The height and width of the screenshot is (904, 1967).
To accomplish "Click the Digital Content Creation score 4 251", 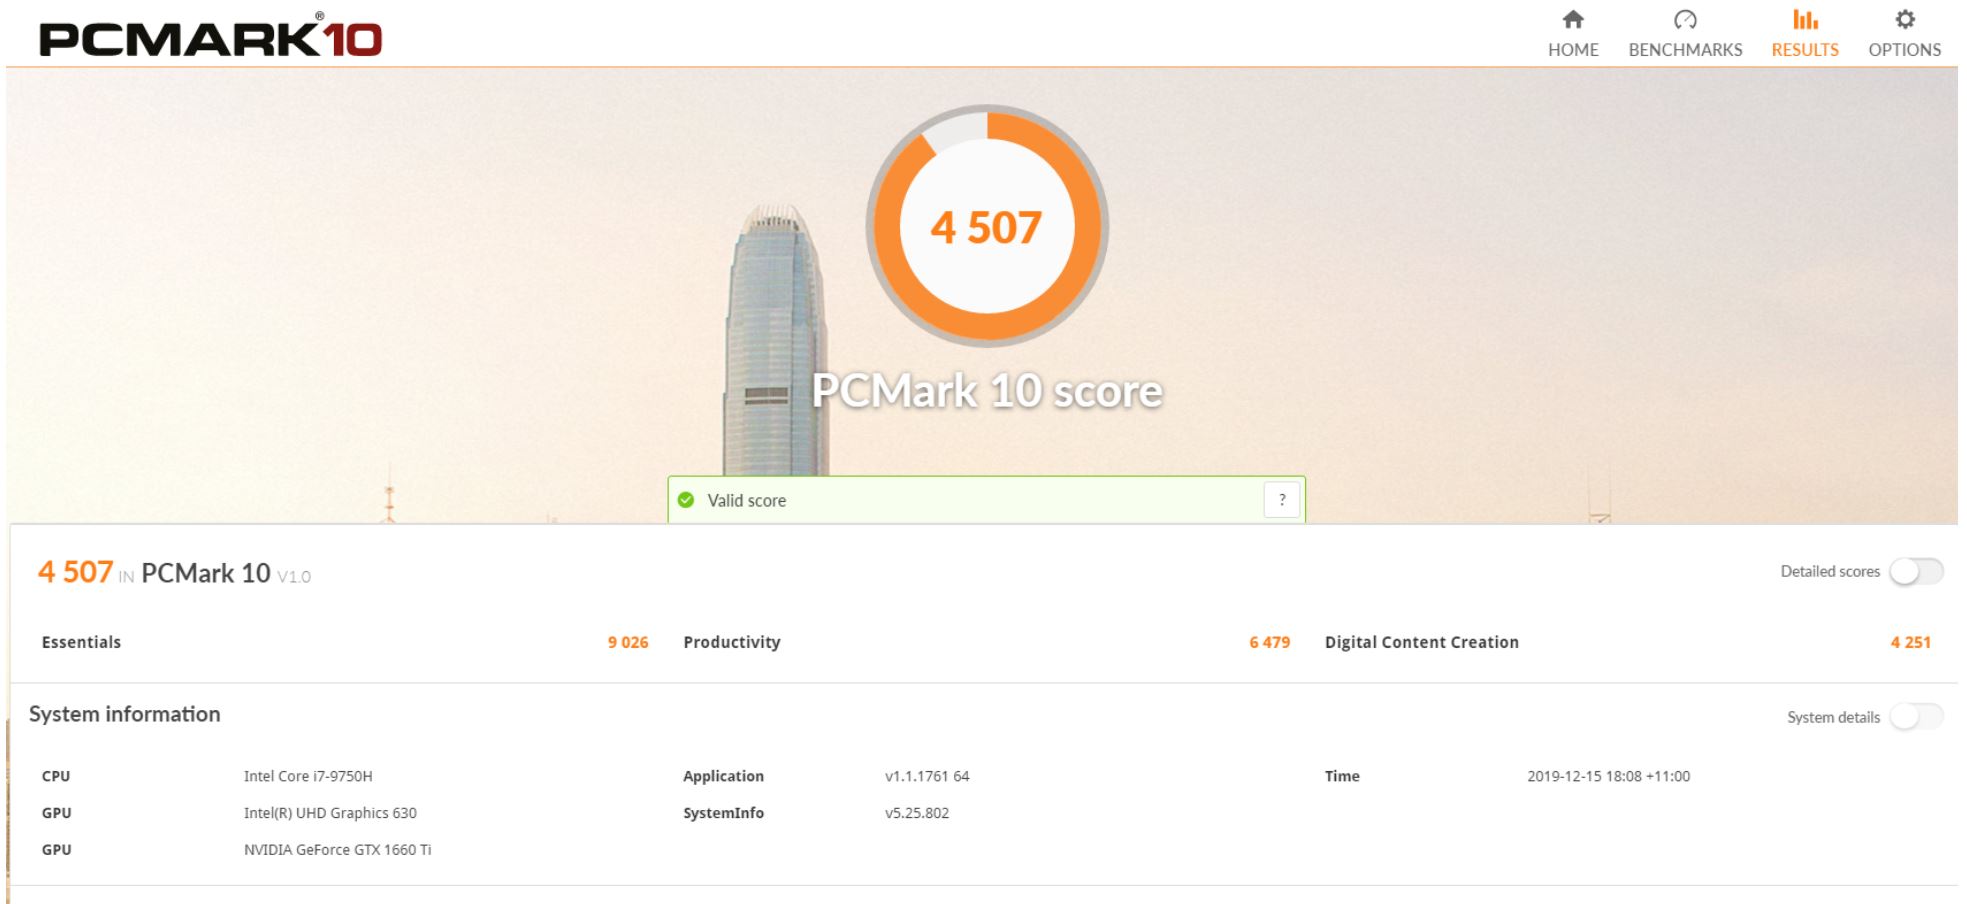I will tap(1910, 642).
